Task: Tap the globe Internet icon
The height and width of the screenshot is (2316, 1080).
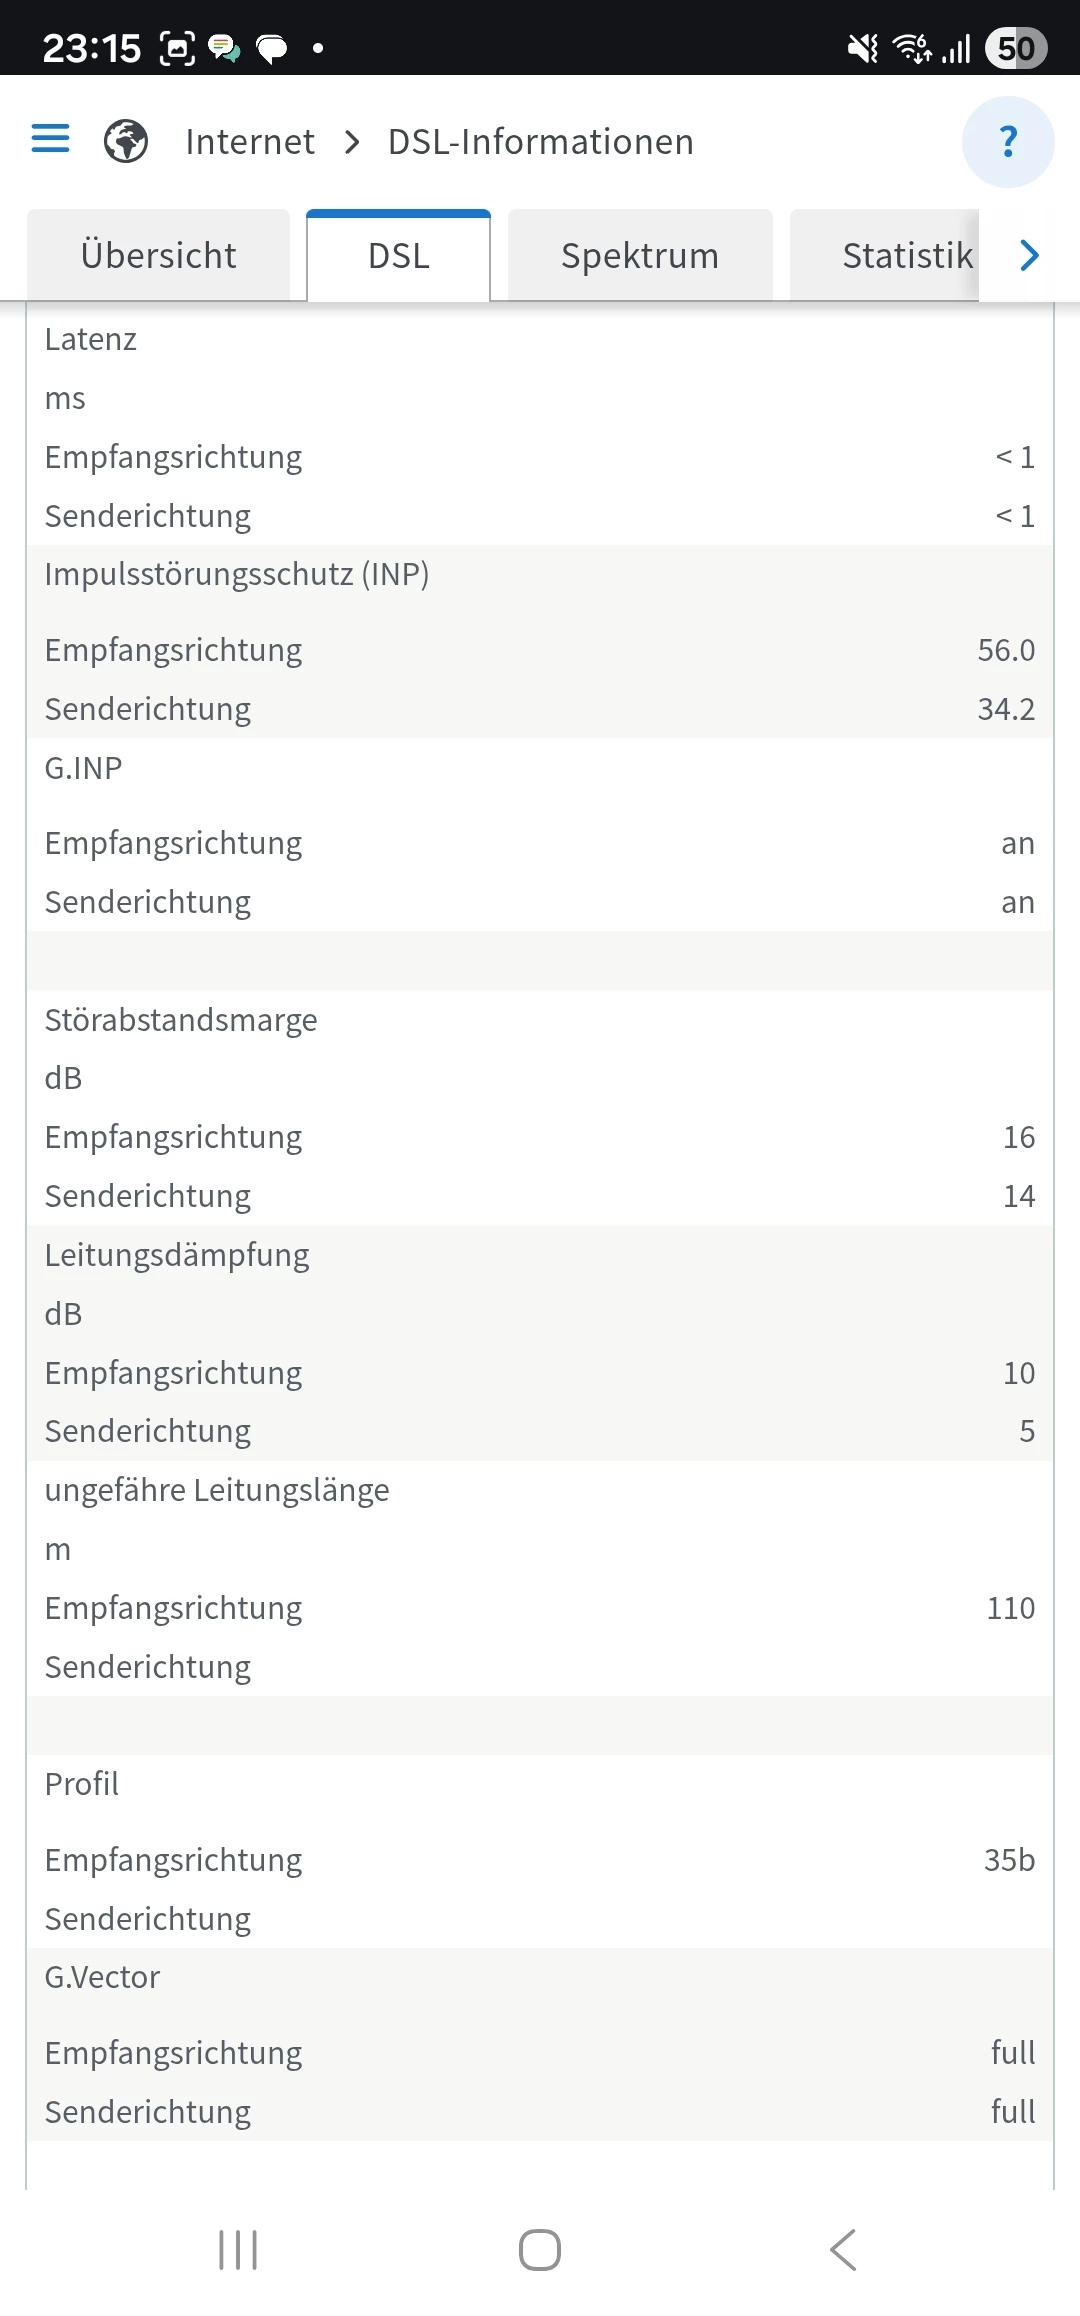Action: (x=126, y=141)
